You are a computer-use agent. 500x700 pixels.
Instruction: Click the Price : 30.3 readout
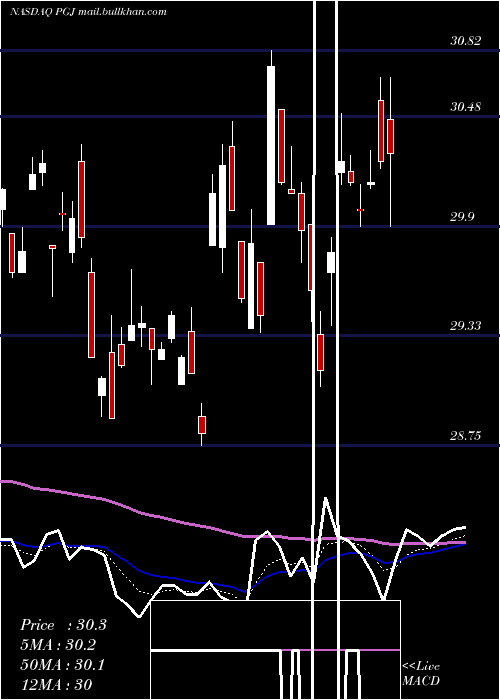63,625
